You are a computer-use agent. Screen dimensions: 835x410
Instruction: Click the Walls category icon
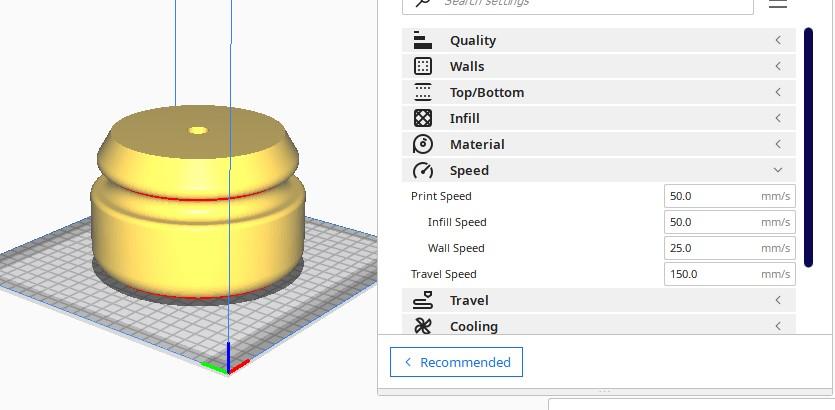(422, 66)
